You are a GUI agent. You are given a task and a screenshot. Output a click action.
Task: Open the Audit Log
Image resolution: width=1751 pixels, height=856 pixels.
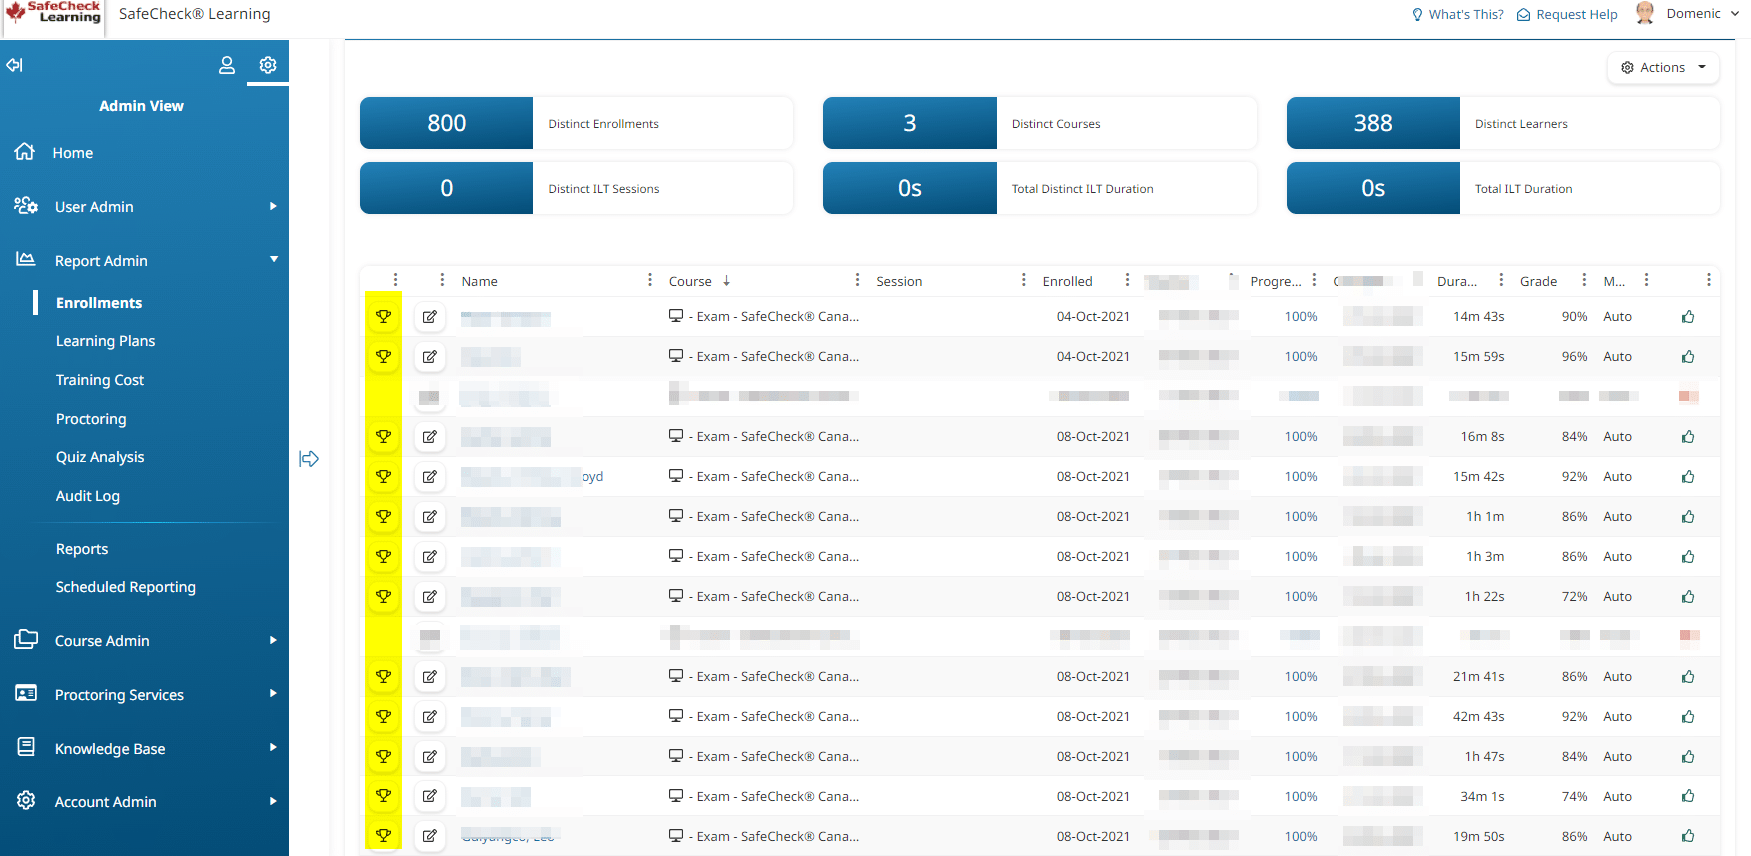click(x=88, y=496)
